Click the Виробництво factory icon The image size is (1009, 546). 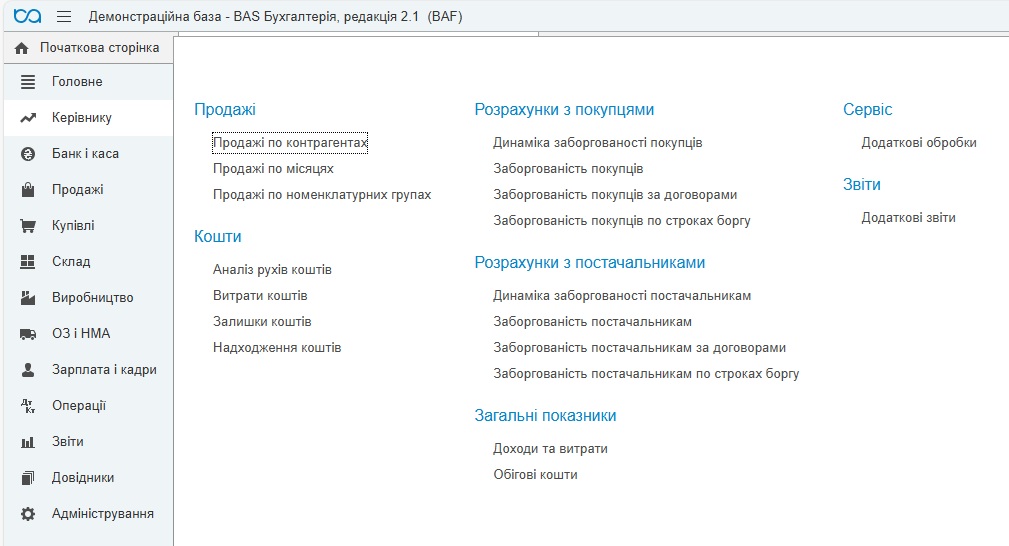pyautogui.click(x=28, y=298)
